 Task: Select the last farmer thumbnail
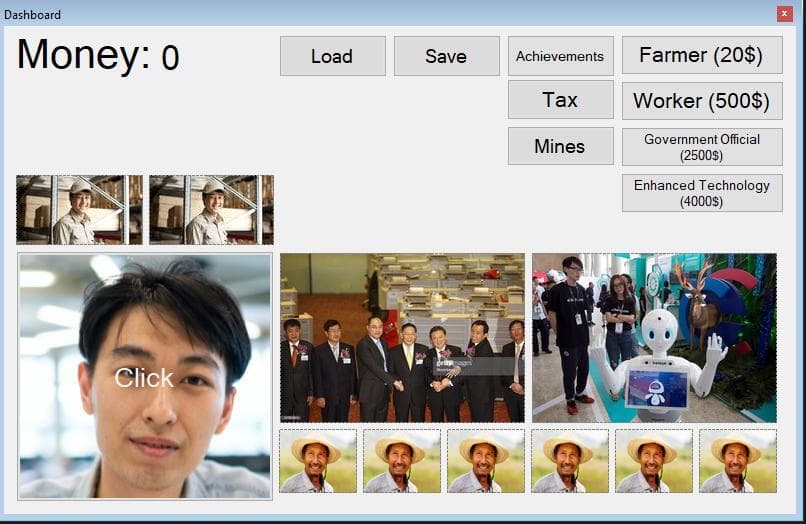point(738,461)
